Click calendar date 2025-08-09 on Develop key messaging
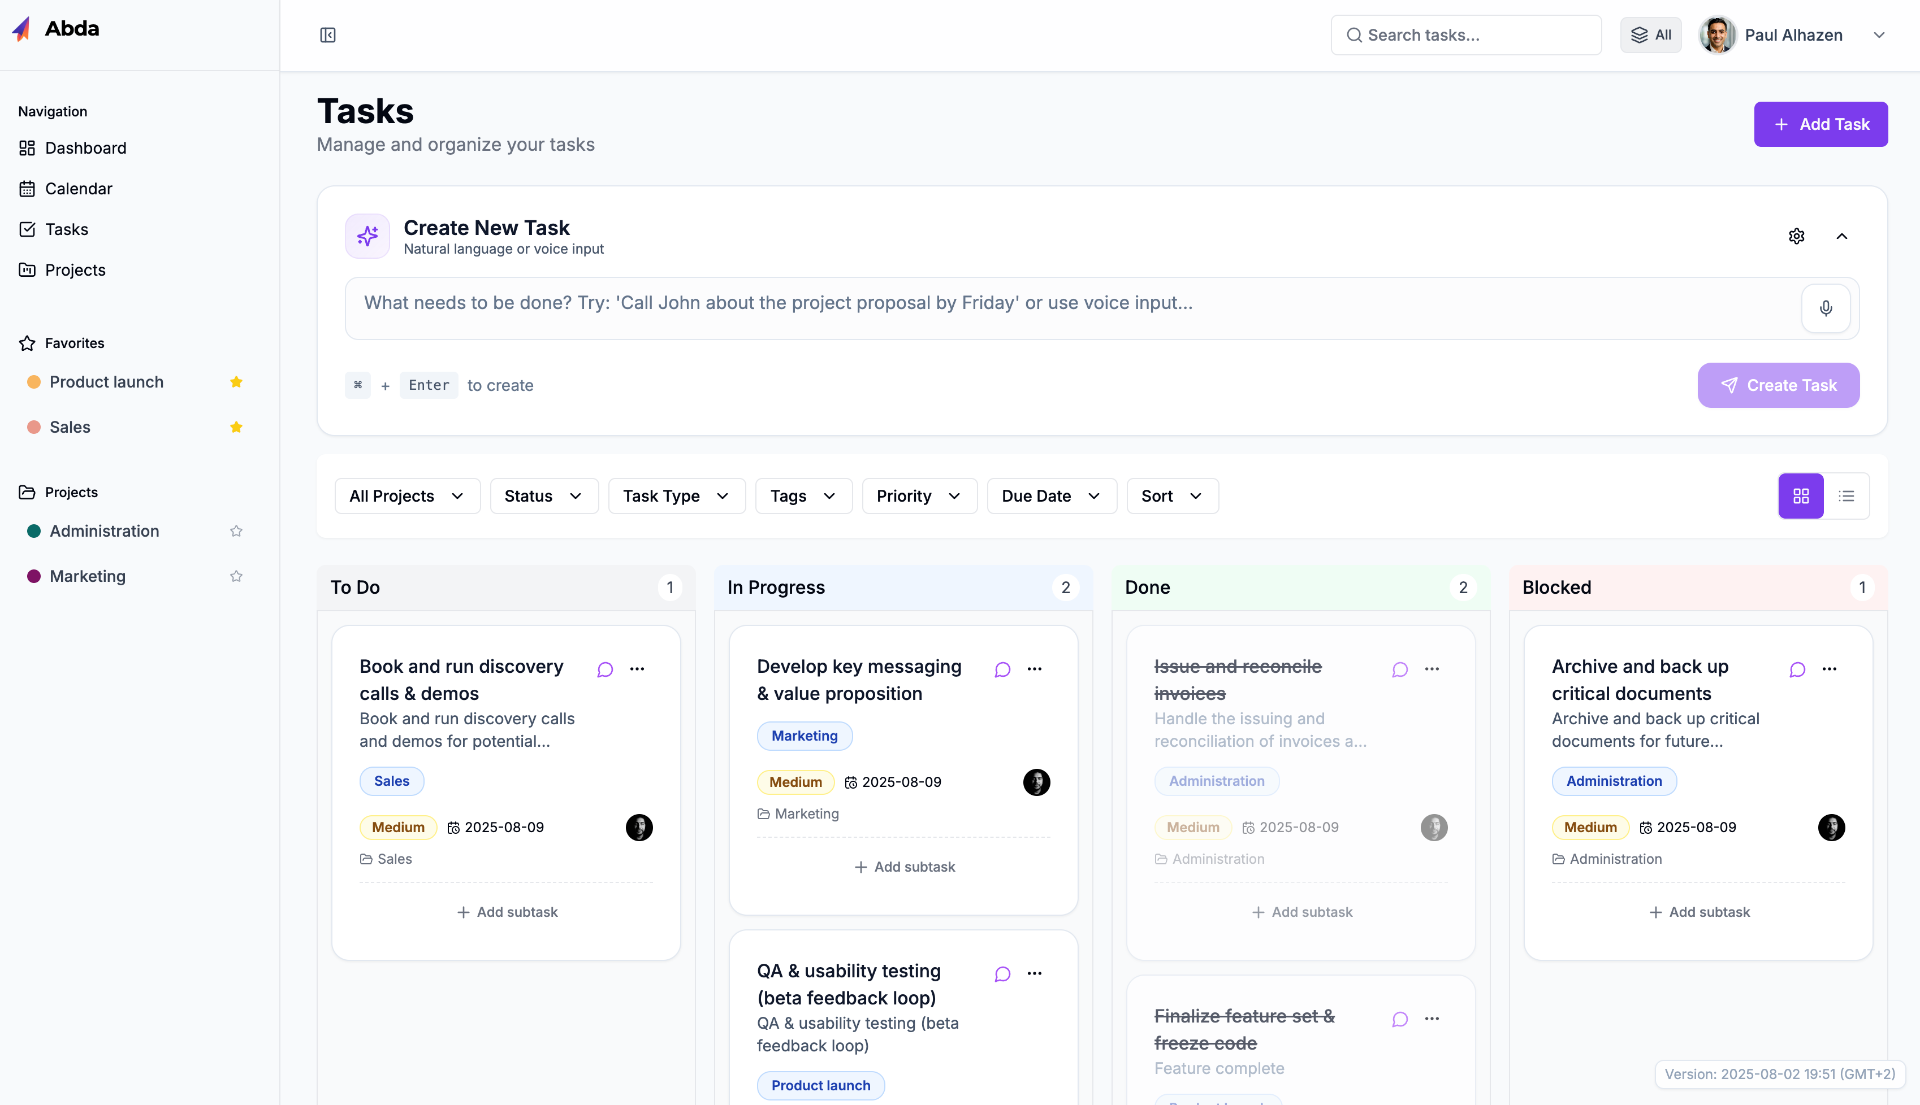 892,782
